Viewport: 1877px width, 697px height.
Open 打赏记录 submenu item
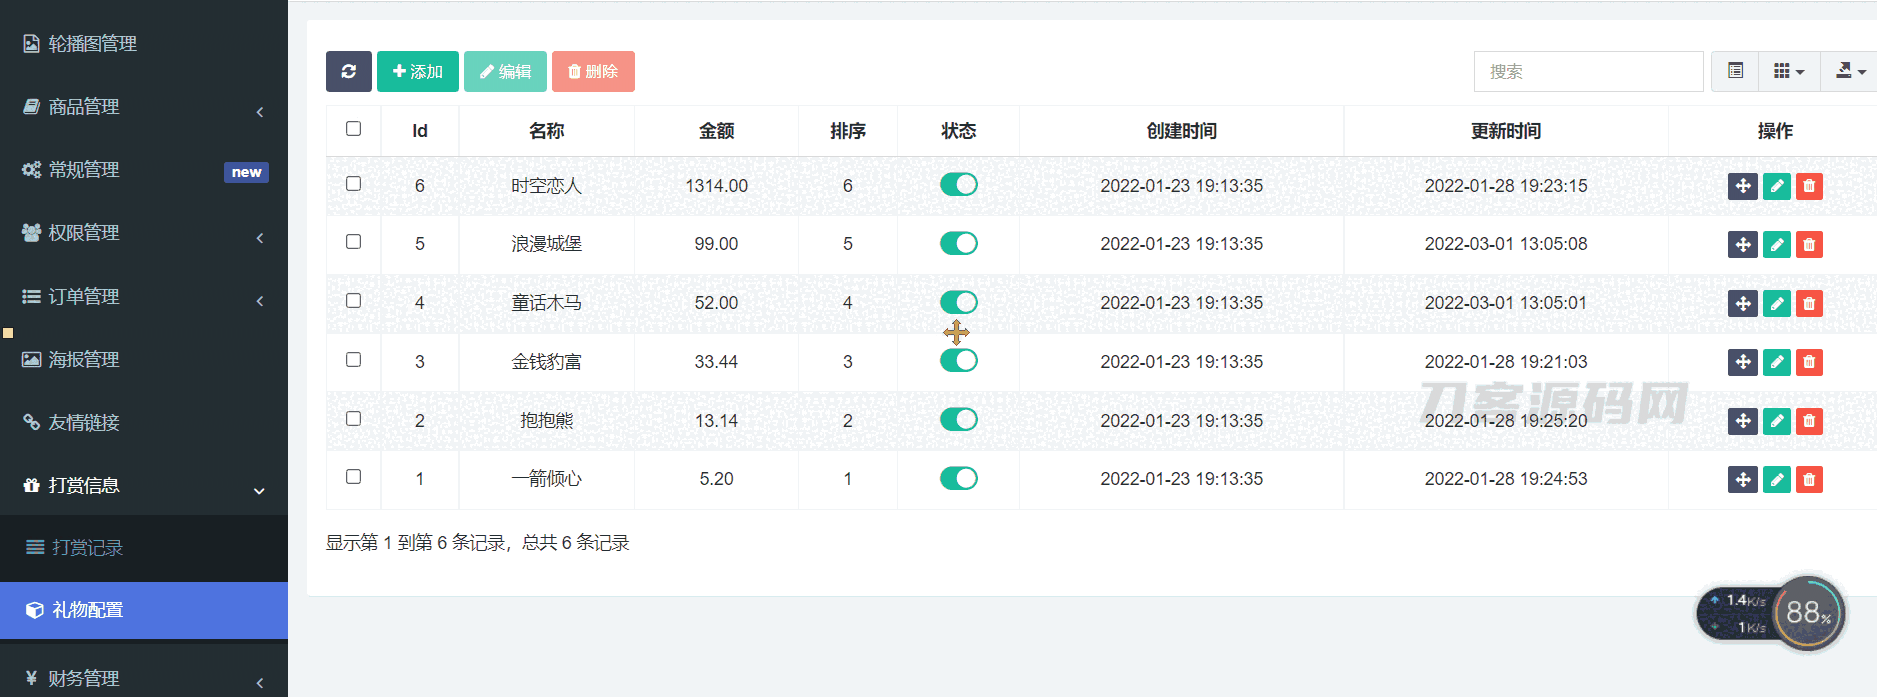[144, 547]
